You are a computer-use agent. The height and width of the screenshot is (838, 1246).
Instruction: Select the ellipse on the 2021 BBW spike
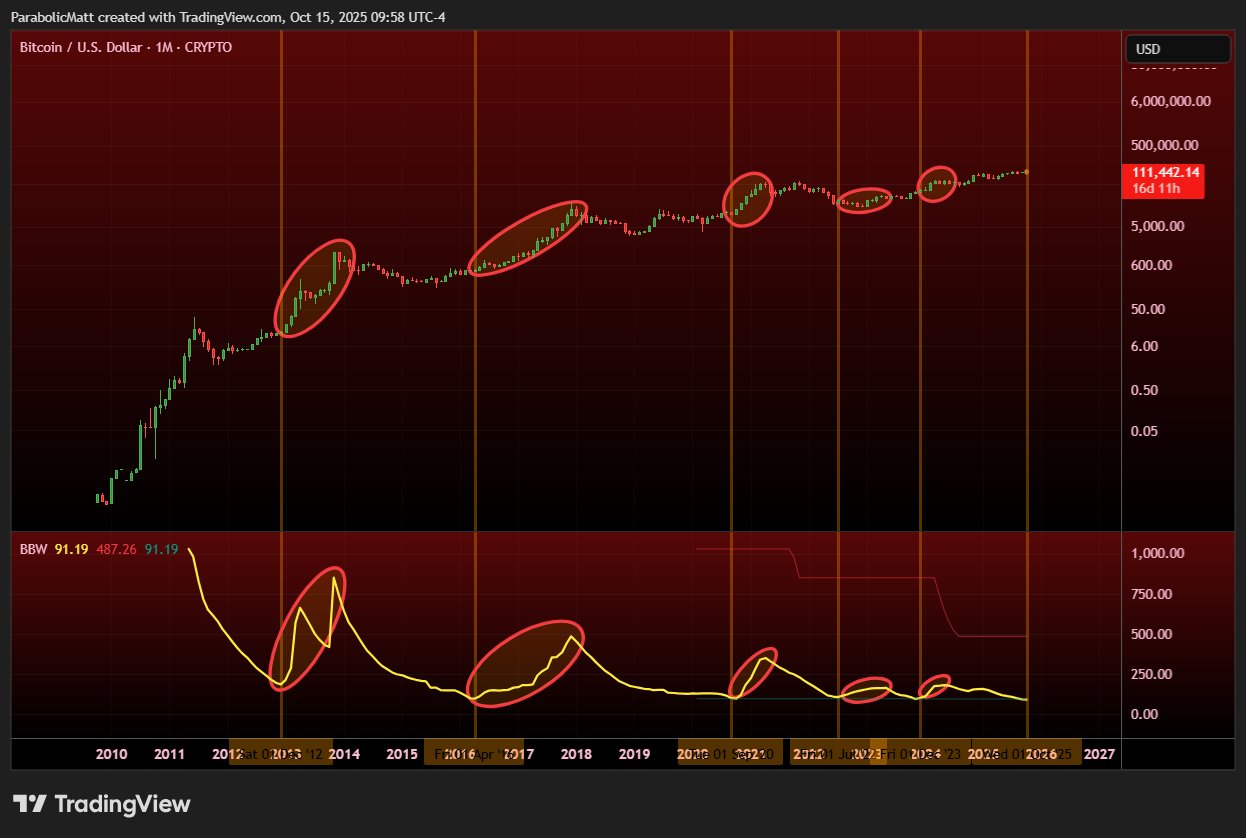pos(752,673)
